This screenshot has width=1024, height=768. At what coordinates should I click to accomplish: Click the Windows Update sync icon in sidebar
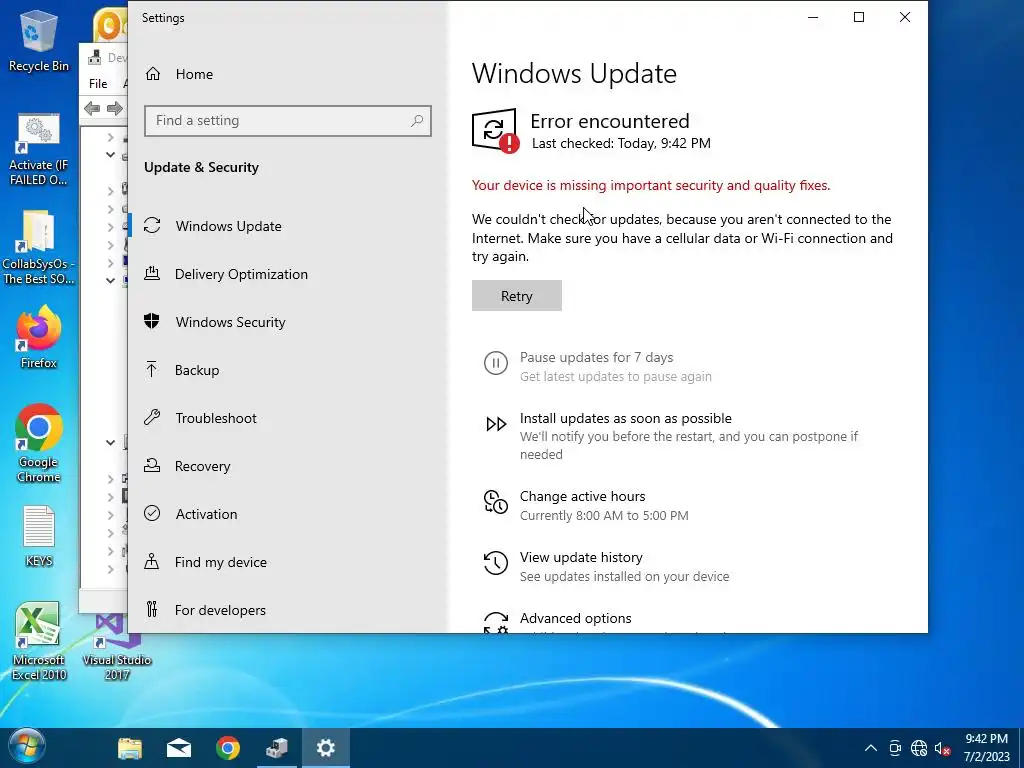[152, 225]
